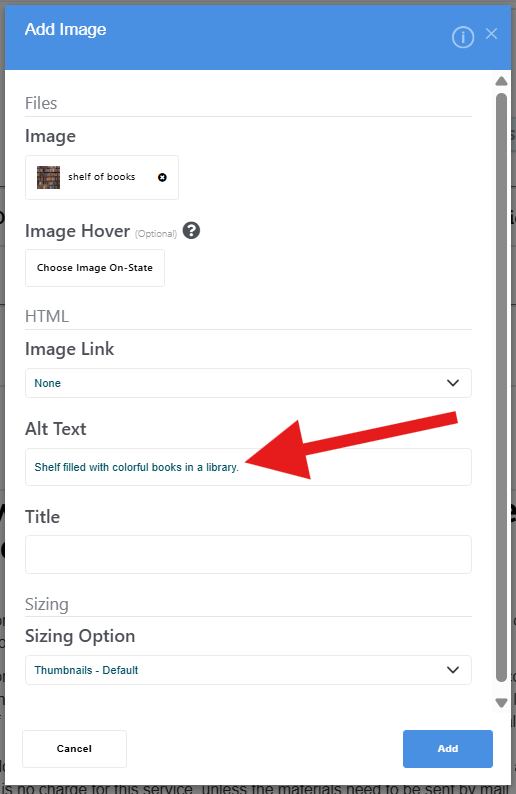Image resolution: width=516 pixels, height=794 pixels.
Task: Click the blue Add button
Action: (x=448, y=748)
